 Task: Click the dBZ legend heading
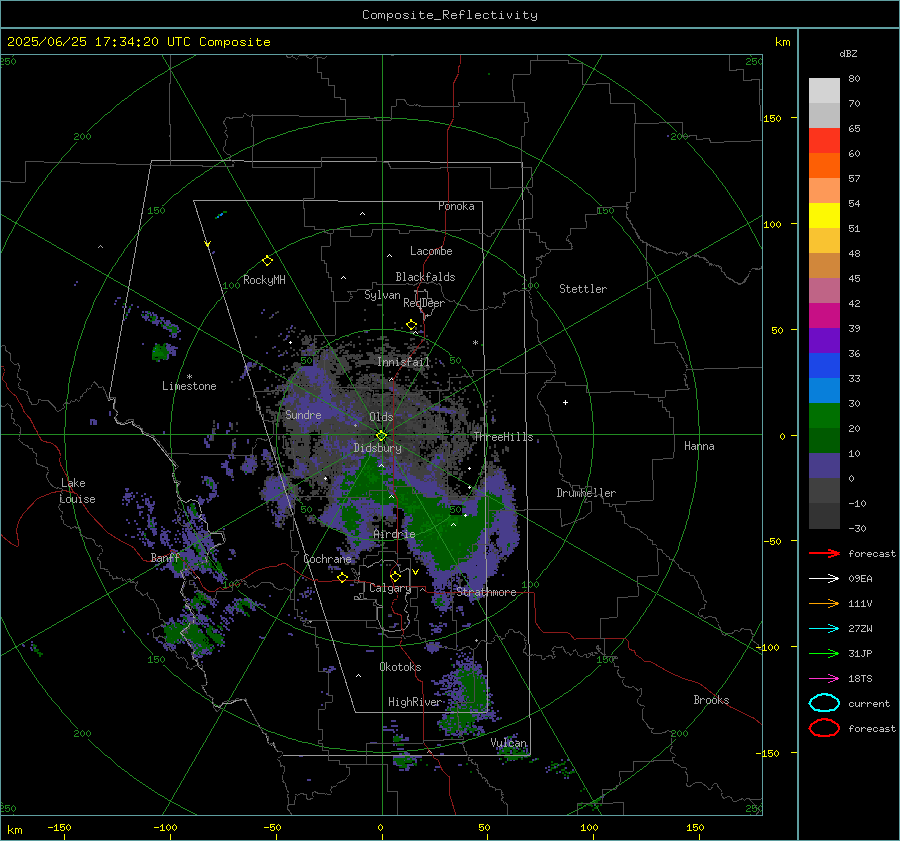point(848,53)
